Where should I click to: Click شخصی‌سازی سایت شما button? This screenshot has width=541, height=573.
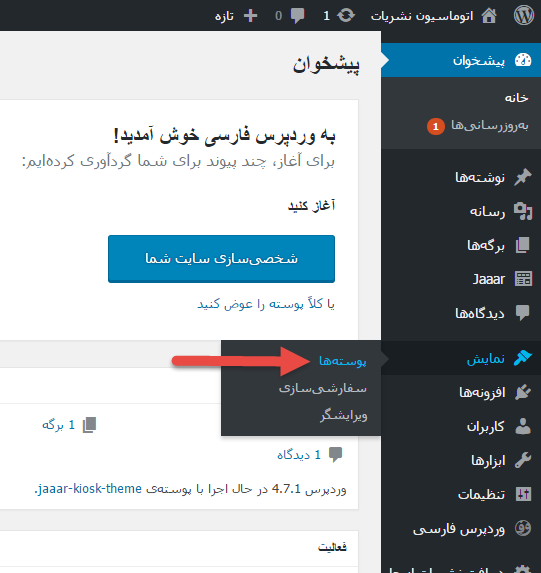click(x=222, y=259)
